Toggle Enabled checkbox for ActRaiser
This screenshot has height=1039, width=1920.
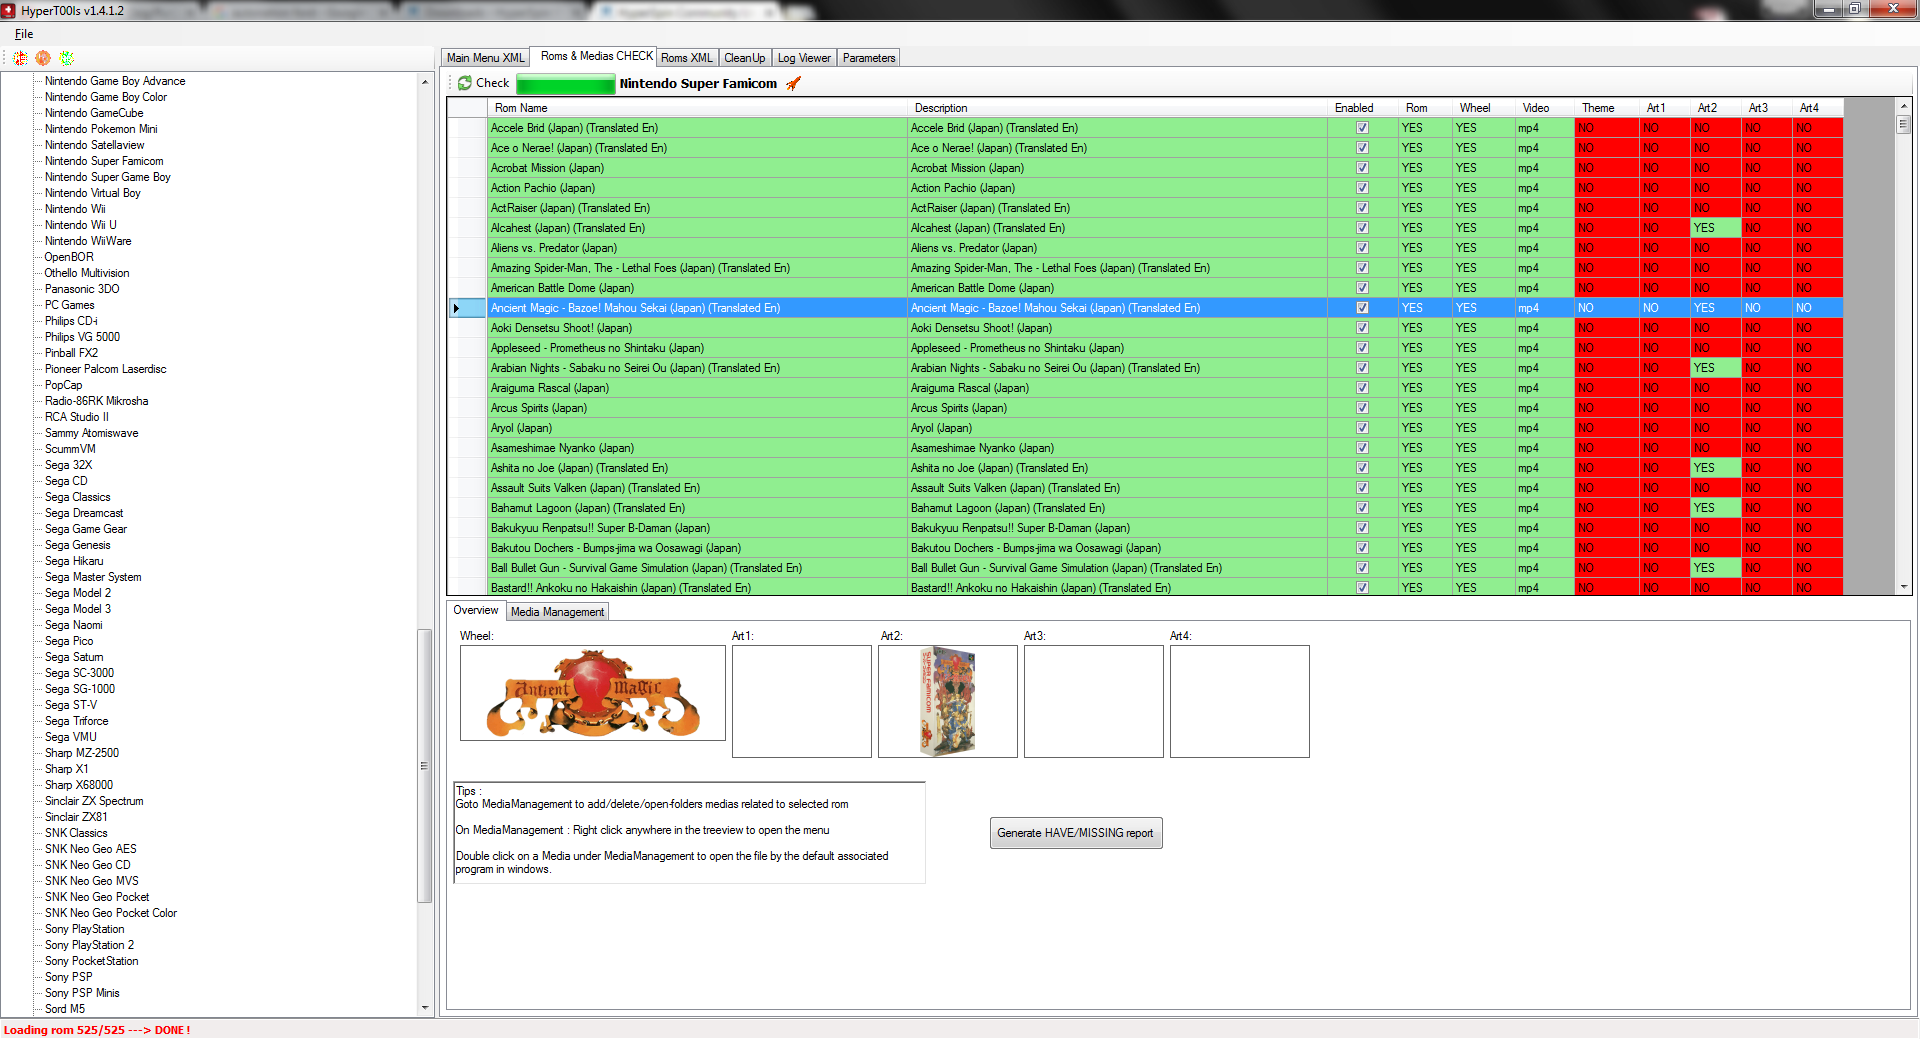1362,208
